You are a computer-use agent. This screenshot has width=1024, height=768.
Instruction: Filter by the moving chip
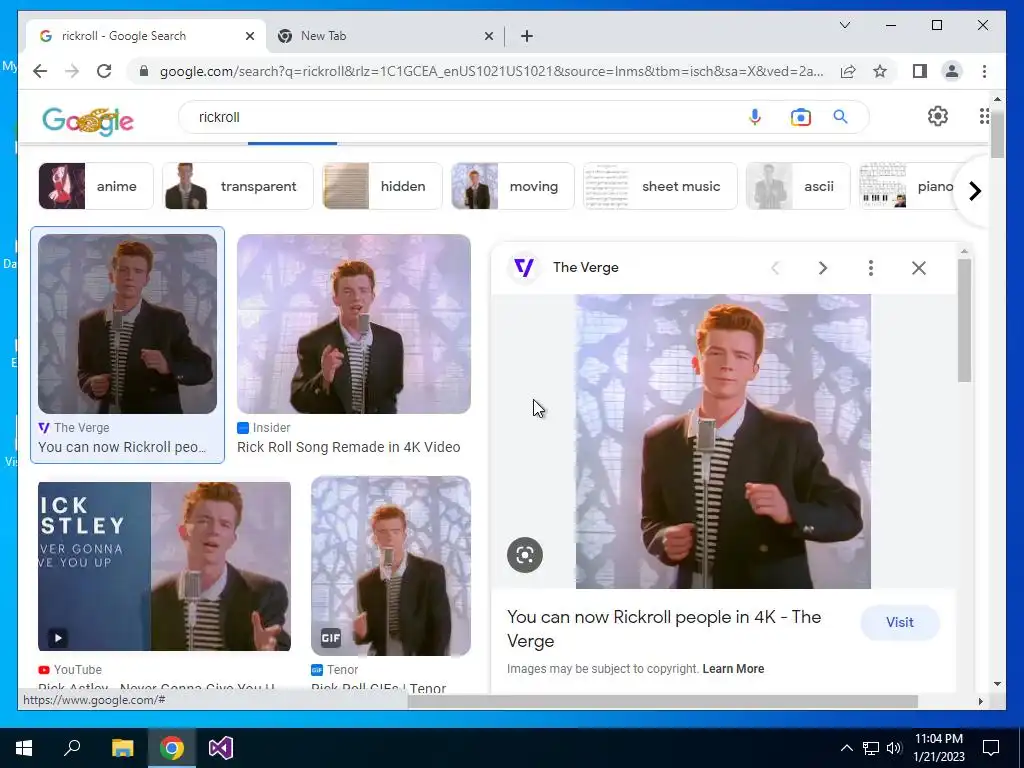click(513, 186)
